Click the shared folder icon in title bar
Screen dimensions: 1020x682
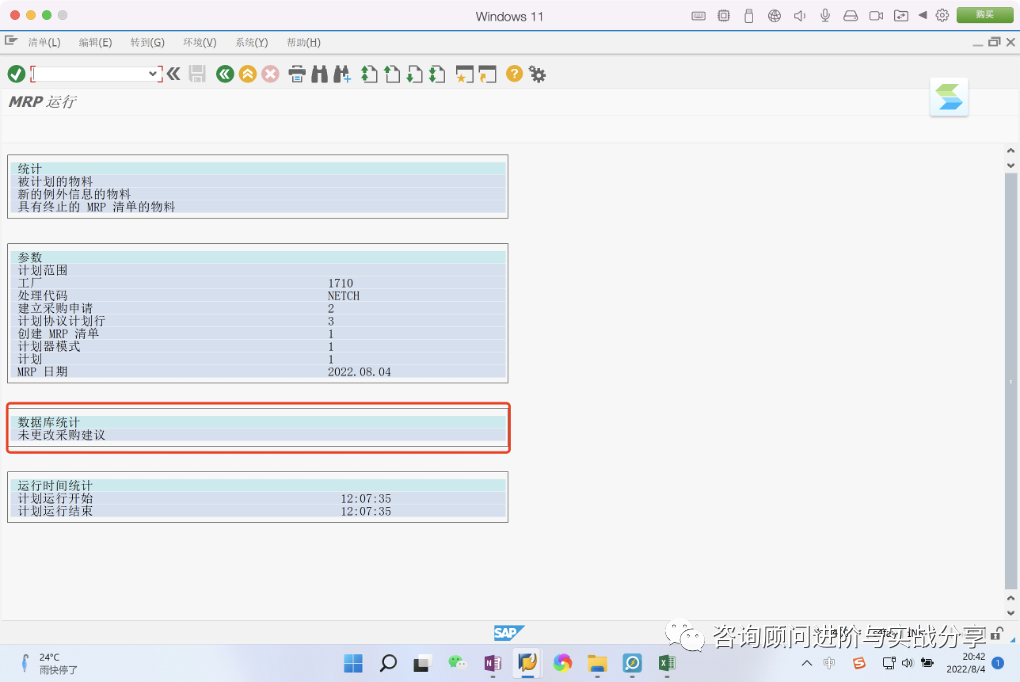pos(901,16)
